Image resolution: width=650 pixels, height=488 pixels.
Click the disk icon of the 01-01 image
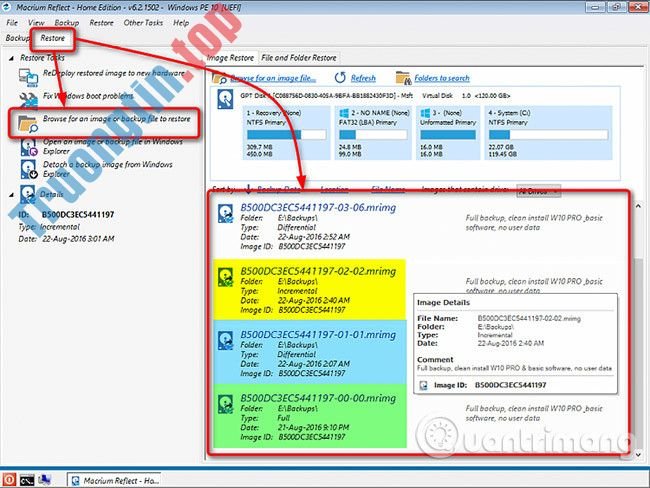pos(226,340)
